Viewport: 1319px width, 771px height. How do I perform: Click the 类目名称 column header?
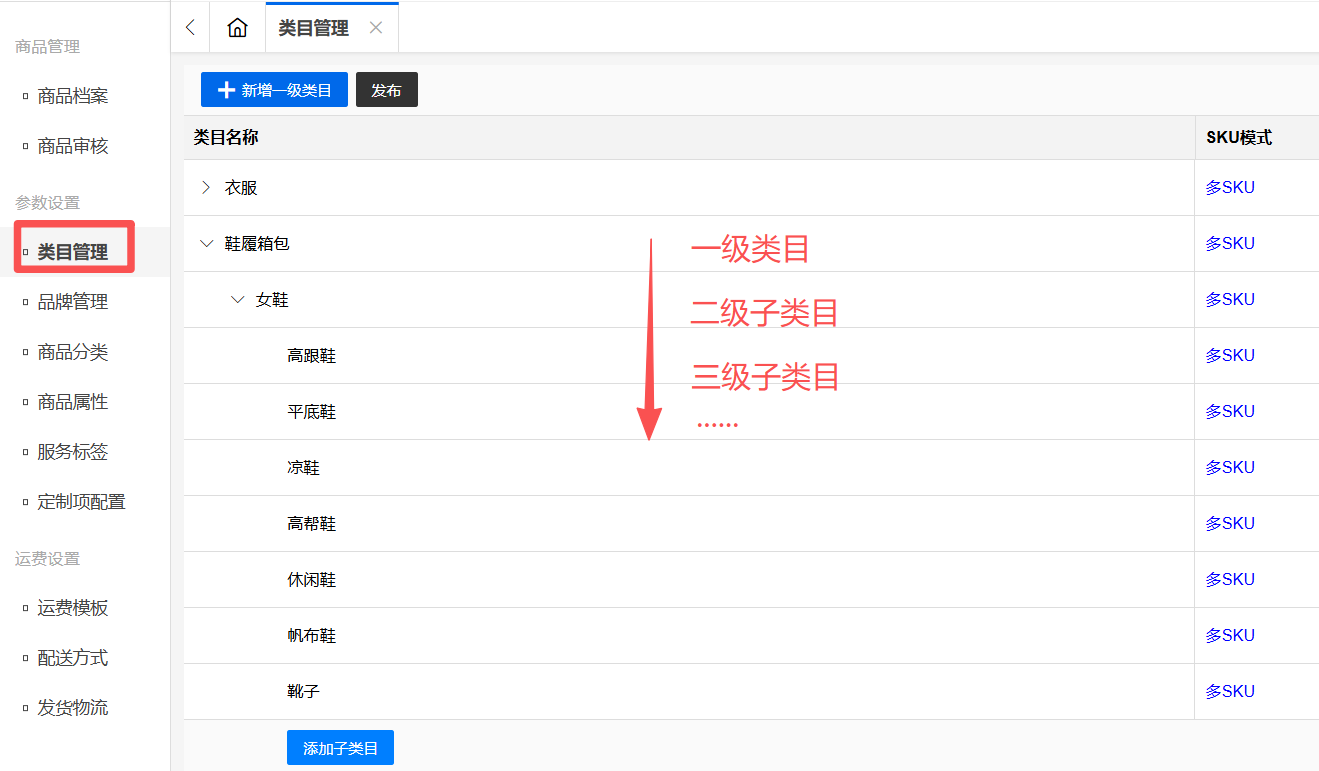pyautogui.click(x=226, y=138)
